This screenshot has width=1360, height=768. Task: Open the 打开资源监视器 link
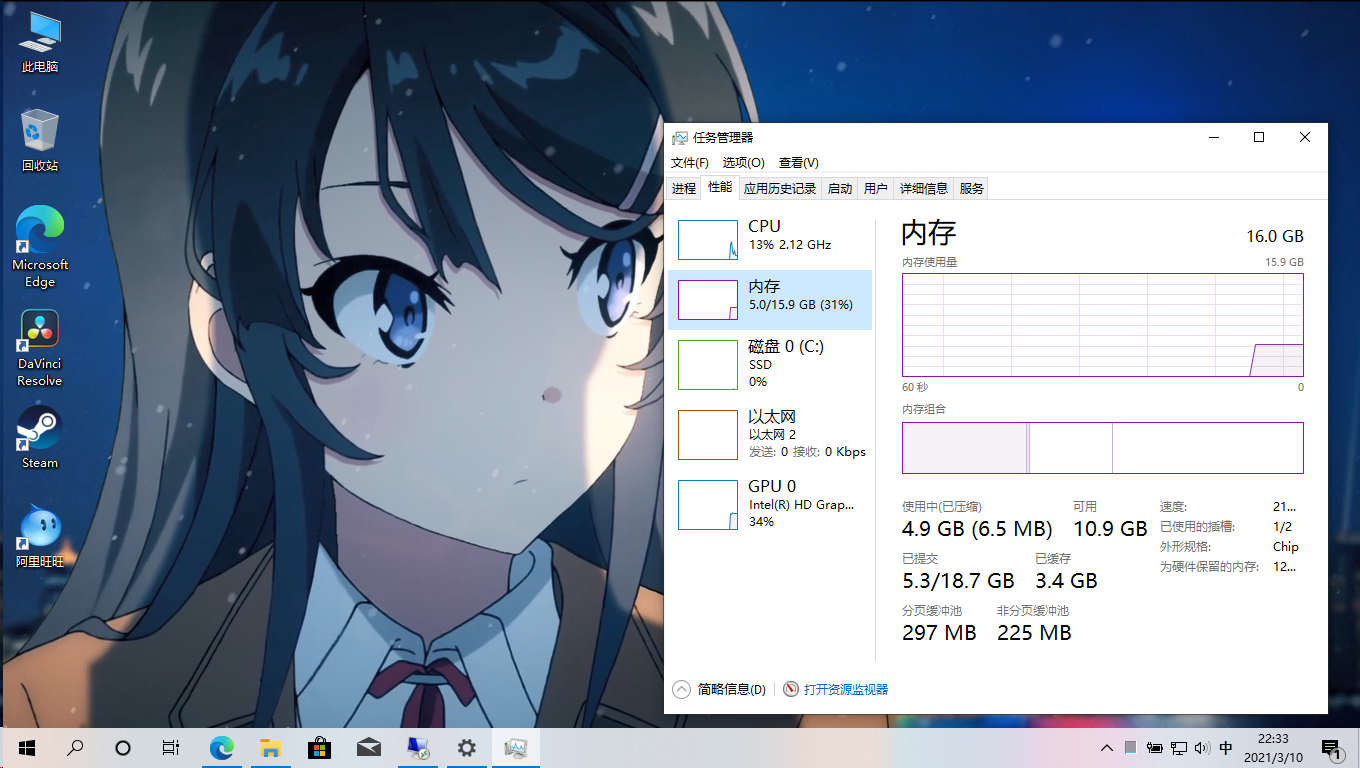846,689
